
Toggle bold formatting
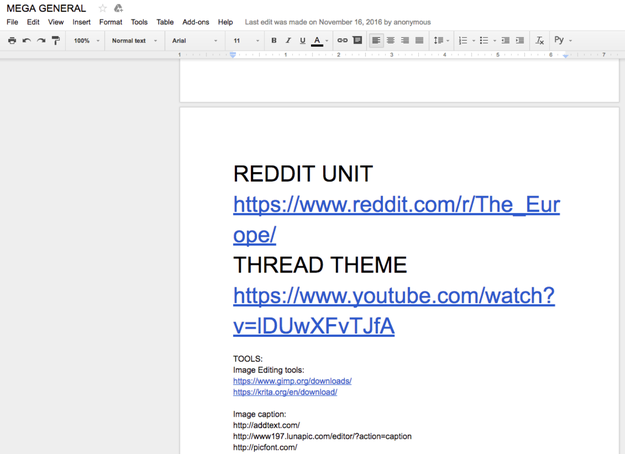pyautogui.click(x=274, y=41)
